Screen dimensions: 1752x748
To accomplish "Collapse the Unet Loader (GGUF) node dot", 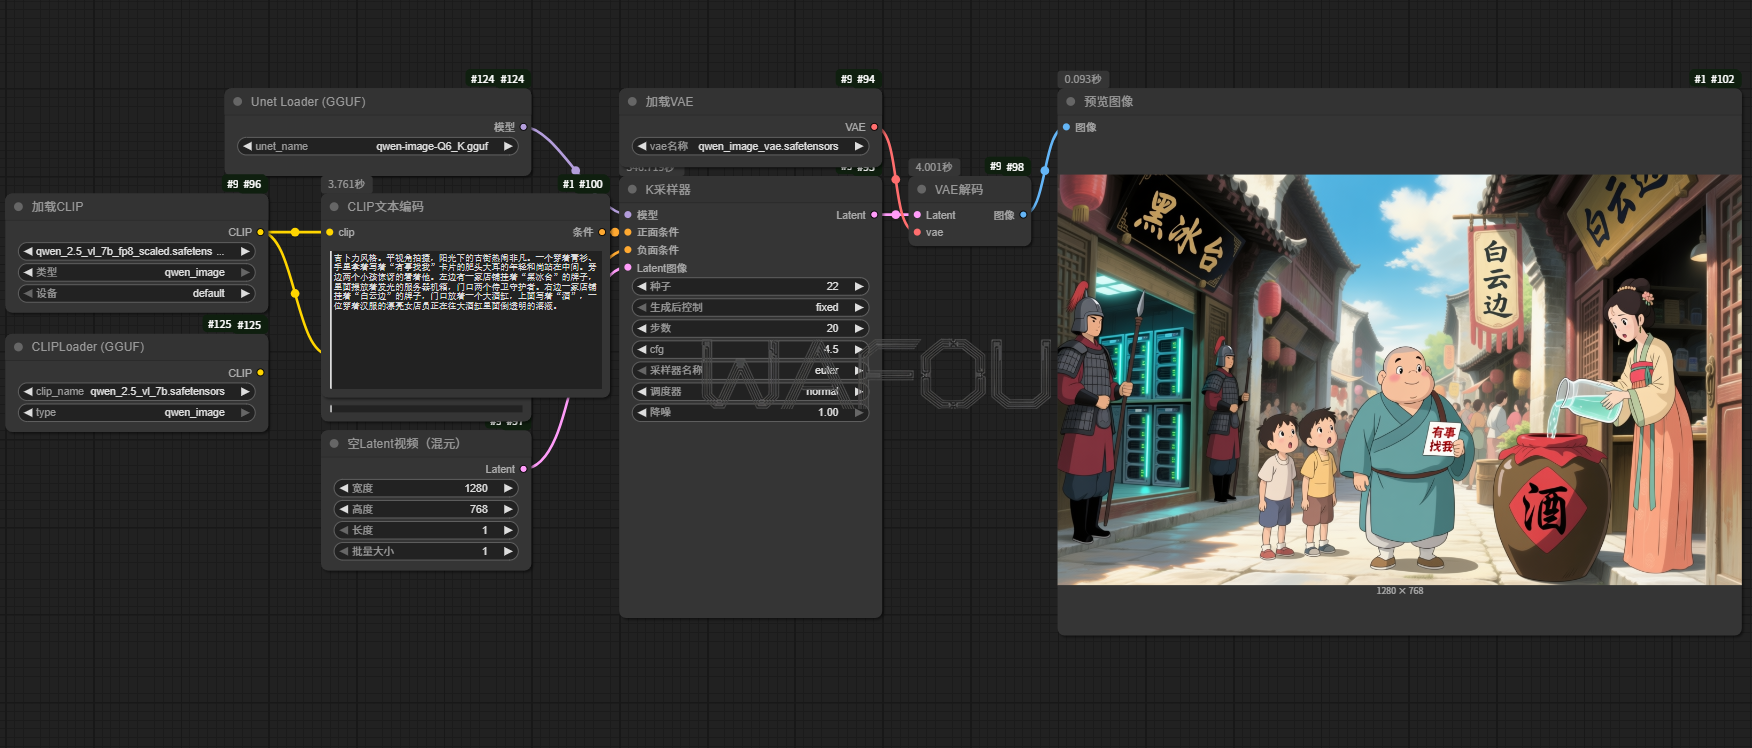I will point(238,102).
